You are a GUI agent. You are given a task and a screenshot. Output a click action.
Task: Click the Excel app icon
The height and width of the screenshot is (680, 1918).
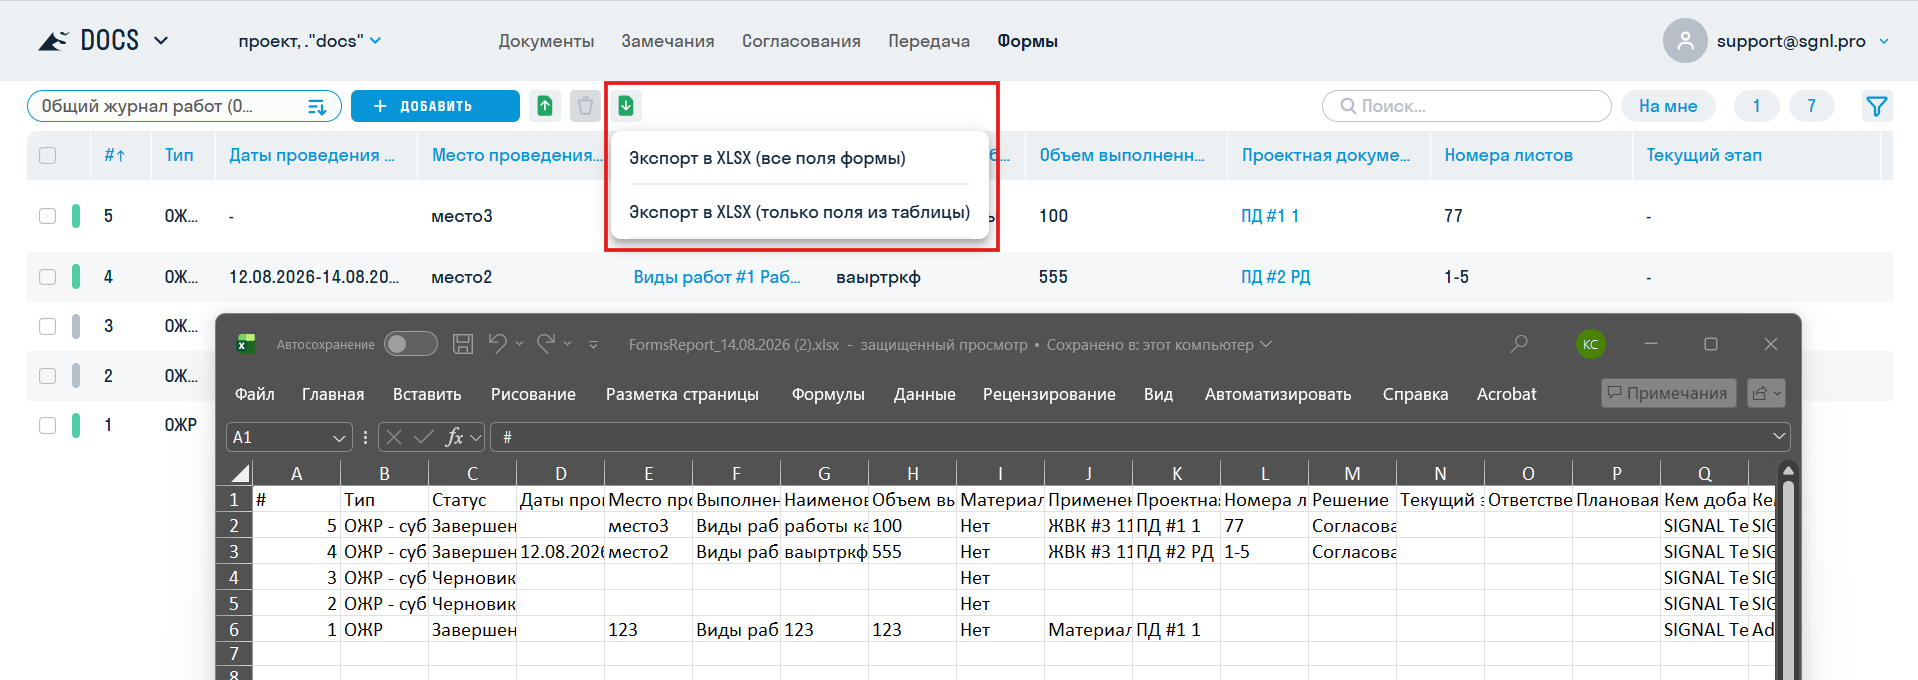[x=246, y=344]
